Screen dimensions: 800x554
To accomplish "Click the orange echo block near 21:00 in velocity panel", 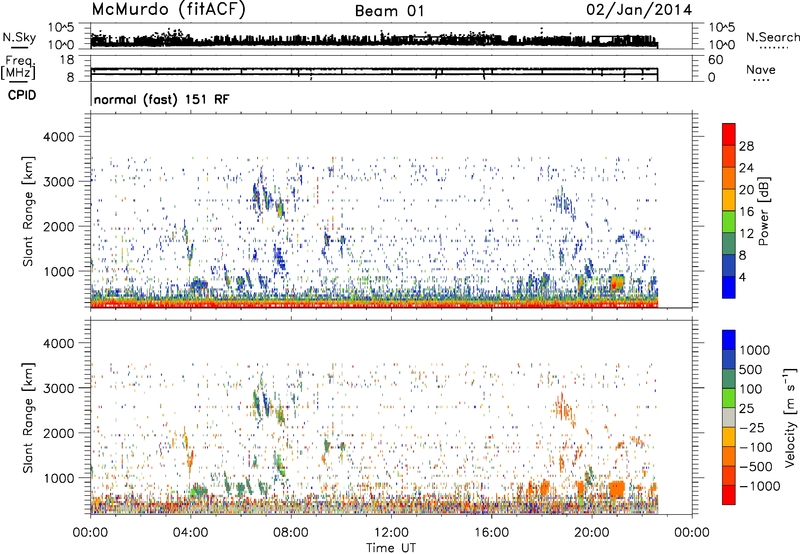I will pos(617,489).
